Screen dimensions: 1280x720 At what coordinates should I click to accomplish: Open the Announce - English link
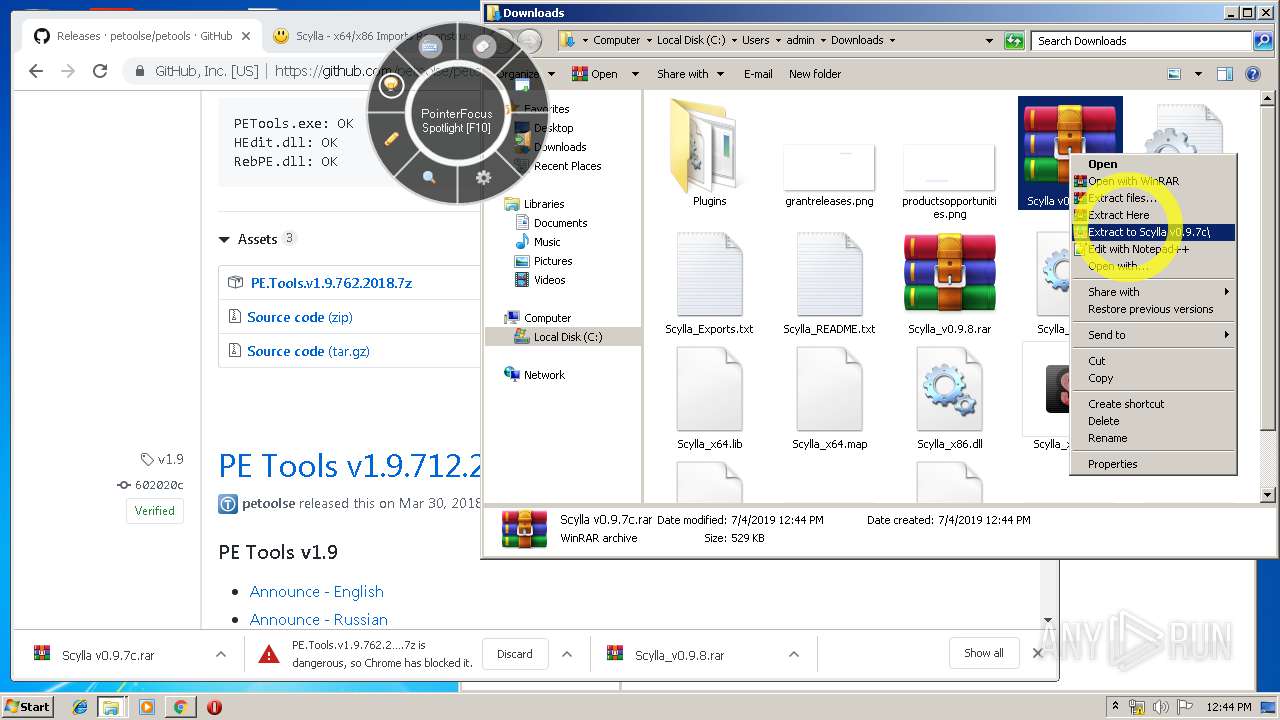316,592
